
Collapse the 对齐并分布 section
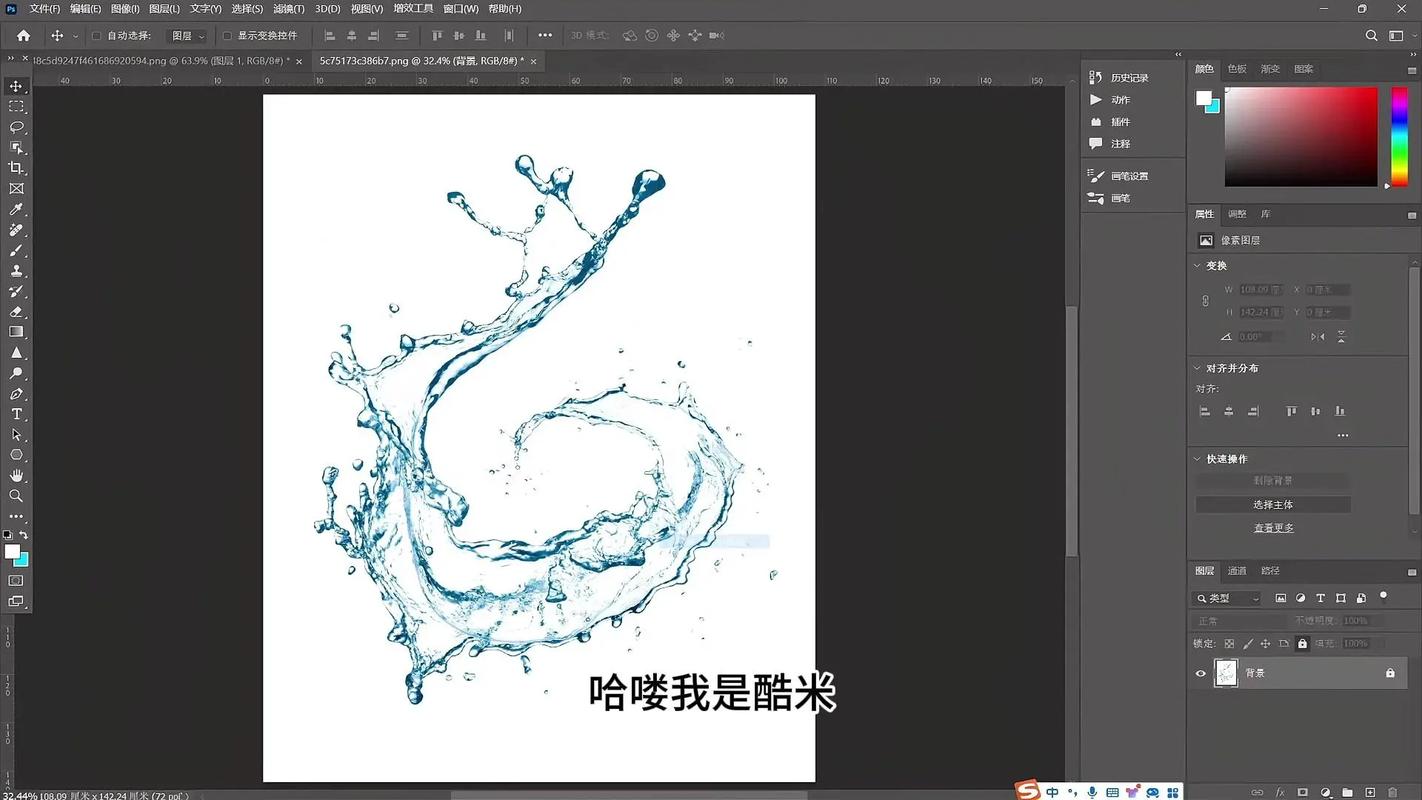(1197, 367)
